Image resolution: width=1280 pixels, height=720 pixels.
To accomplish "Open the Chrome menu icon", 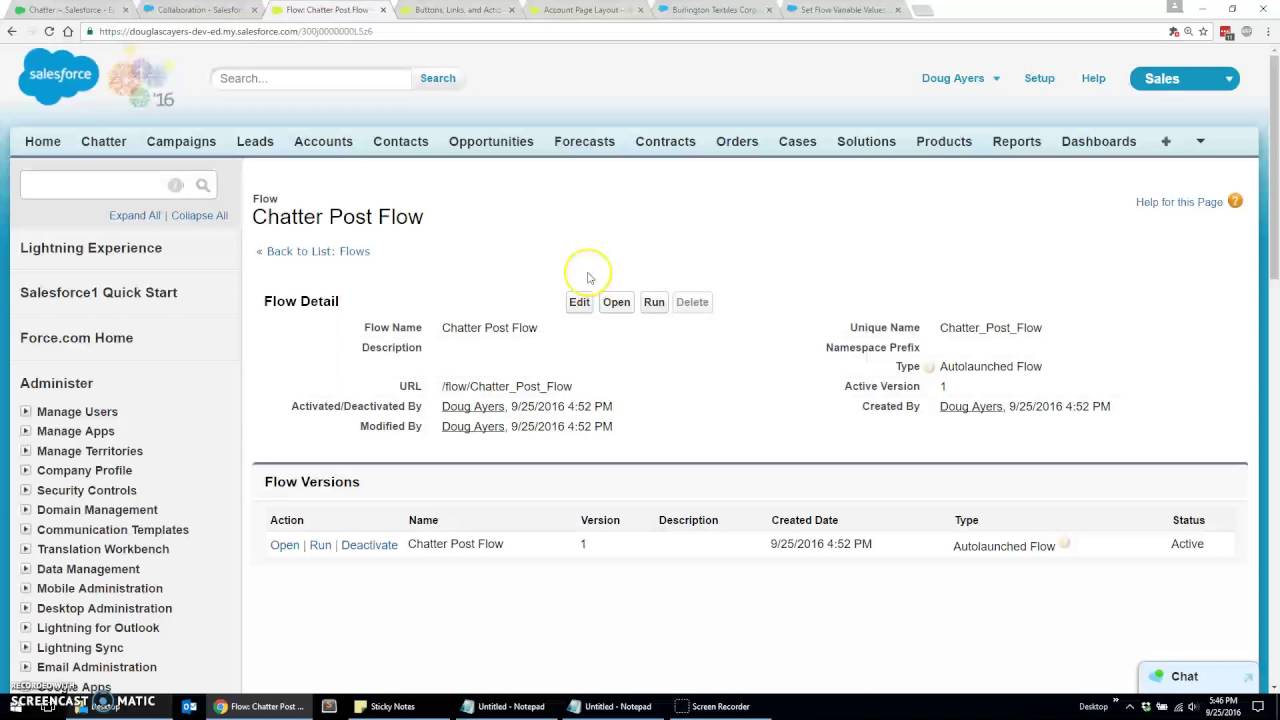I will pyautogui.click(x=1267, y=31).
